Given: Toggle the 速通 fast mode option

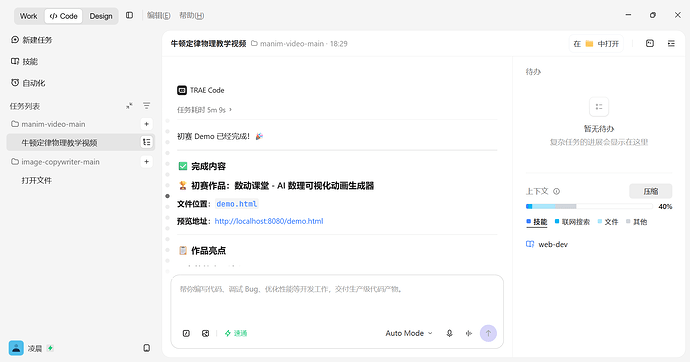Looking at the screenshot, I should (236, 333).
